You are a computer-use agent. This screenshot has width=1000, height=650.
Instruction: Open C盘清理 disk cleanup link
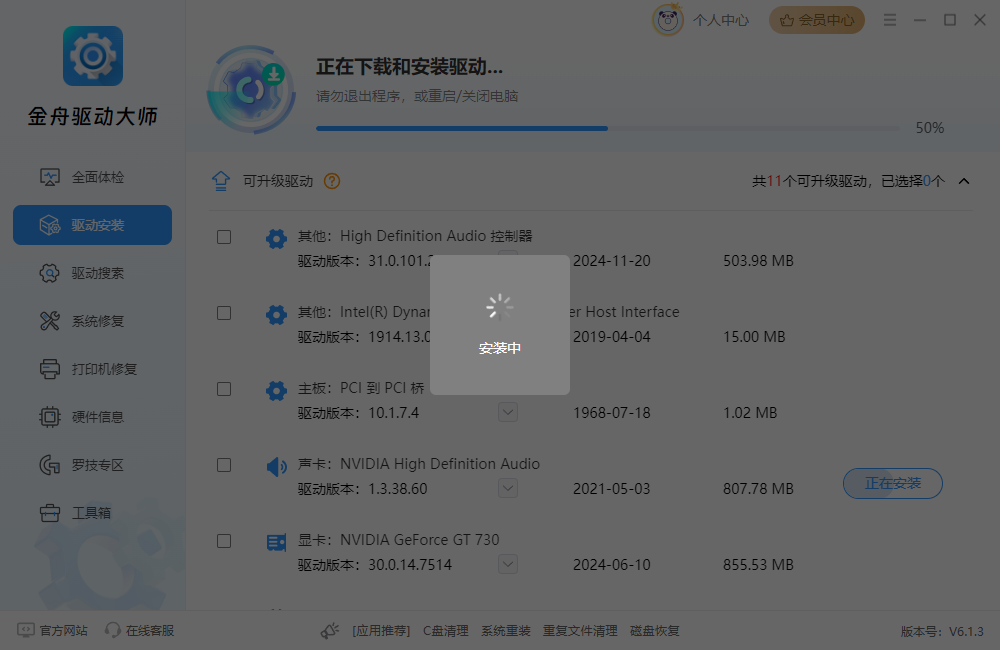tap(446, 631)
